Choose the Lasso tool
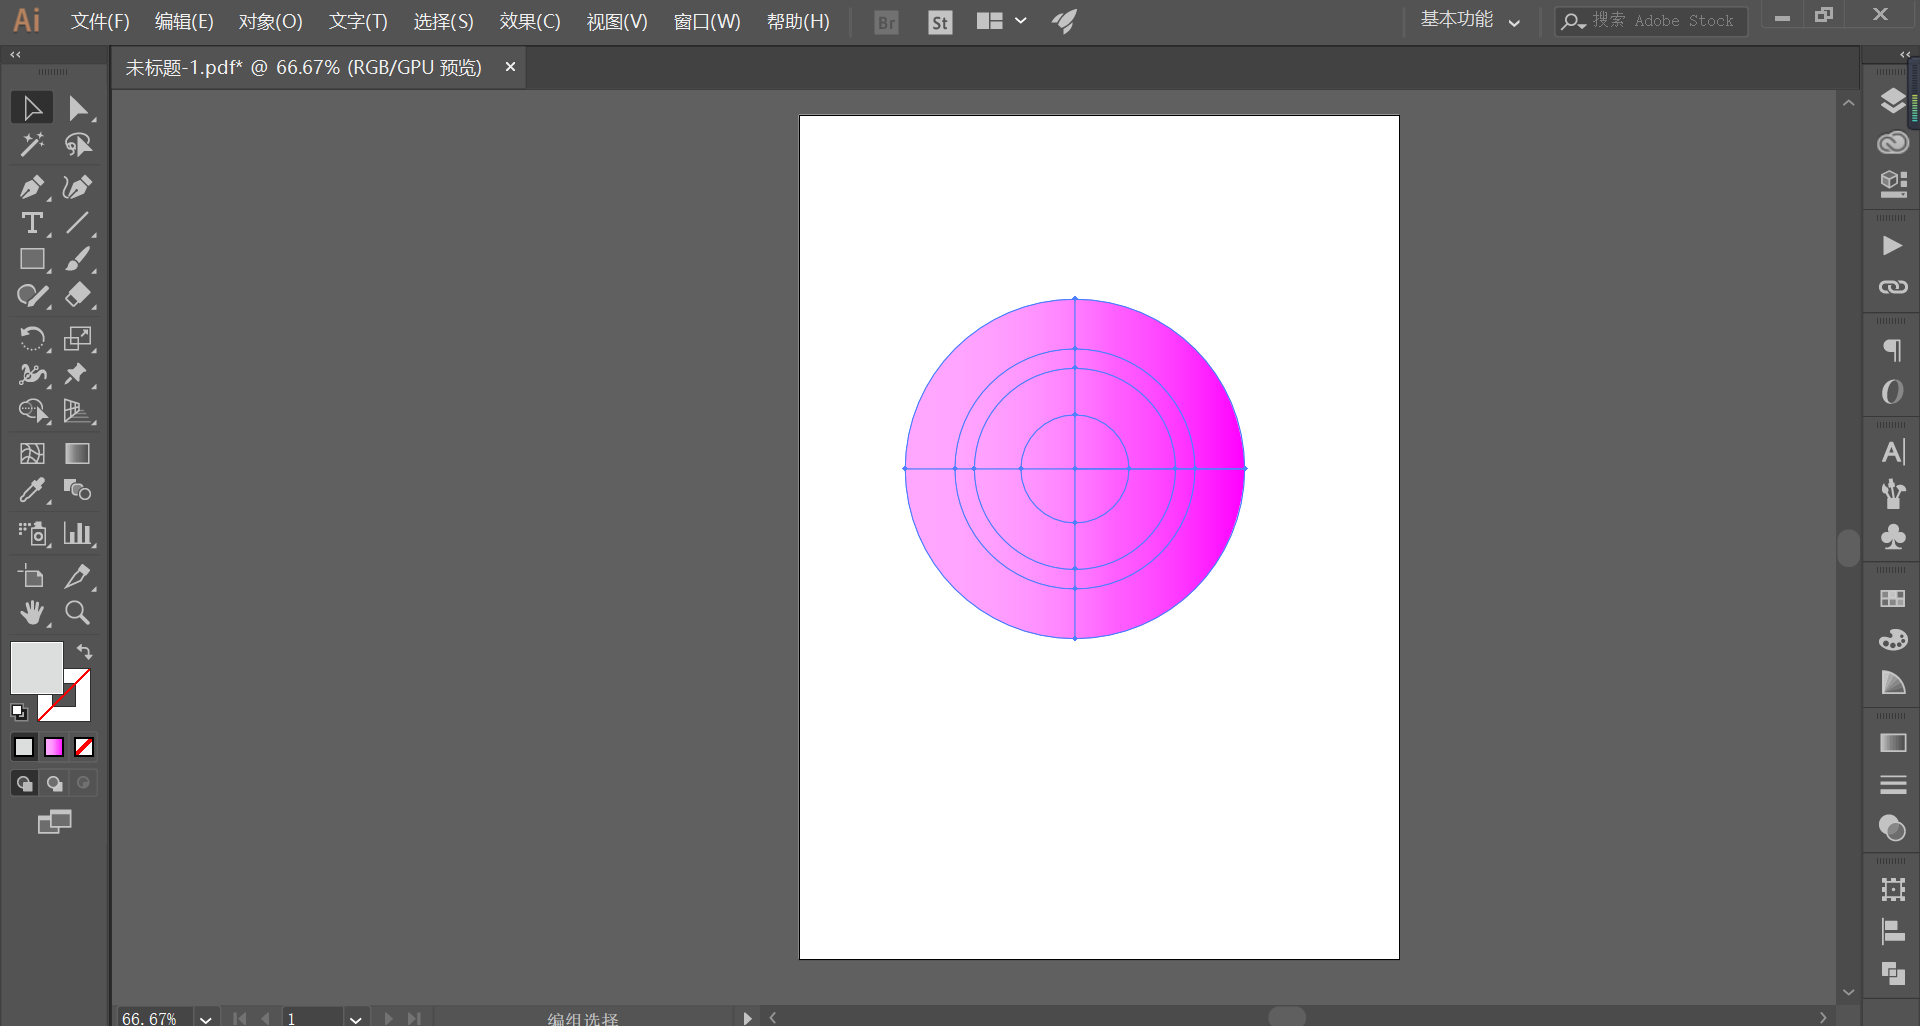Viewport: 1920px width, 1026px height. pos(78,145)
